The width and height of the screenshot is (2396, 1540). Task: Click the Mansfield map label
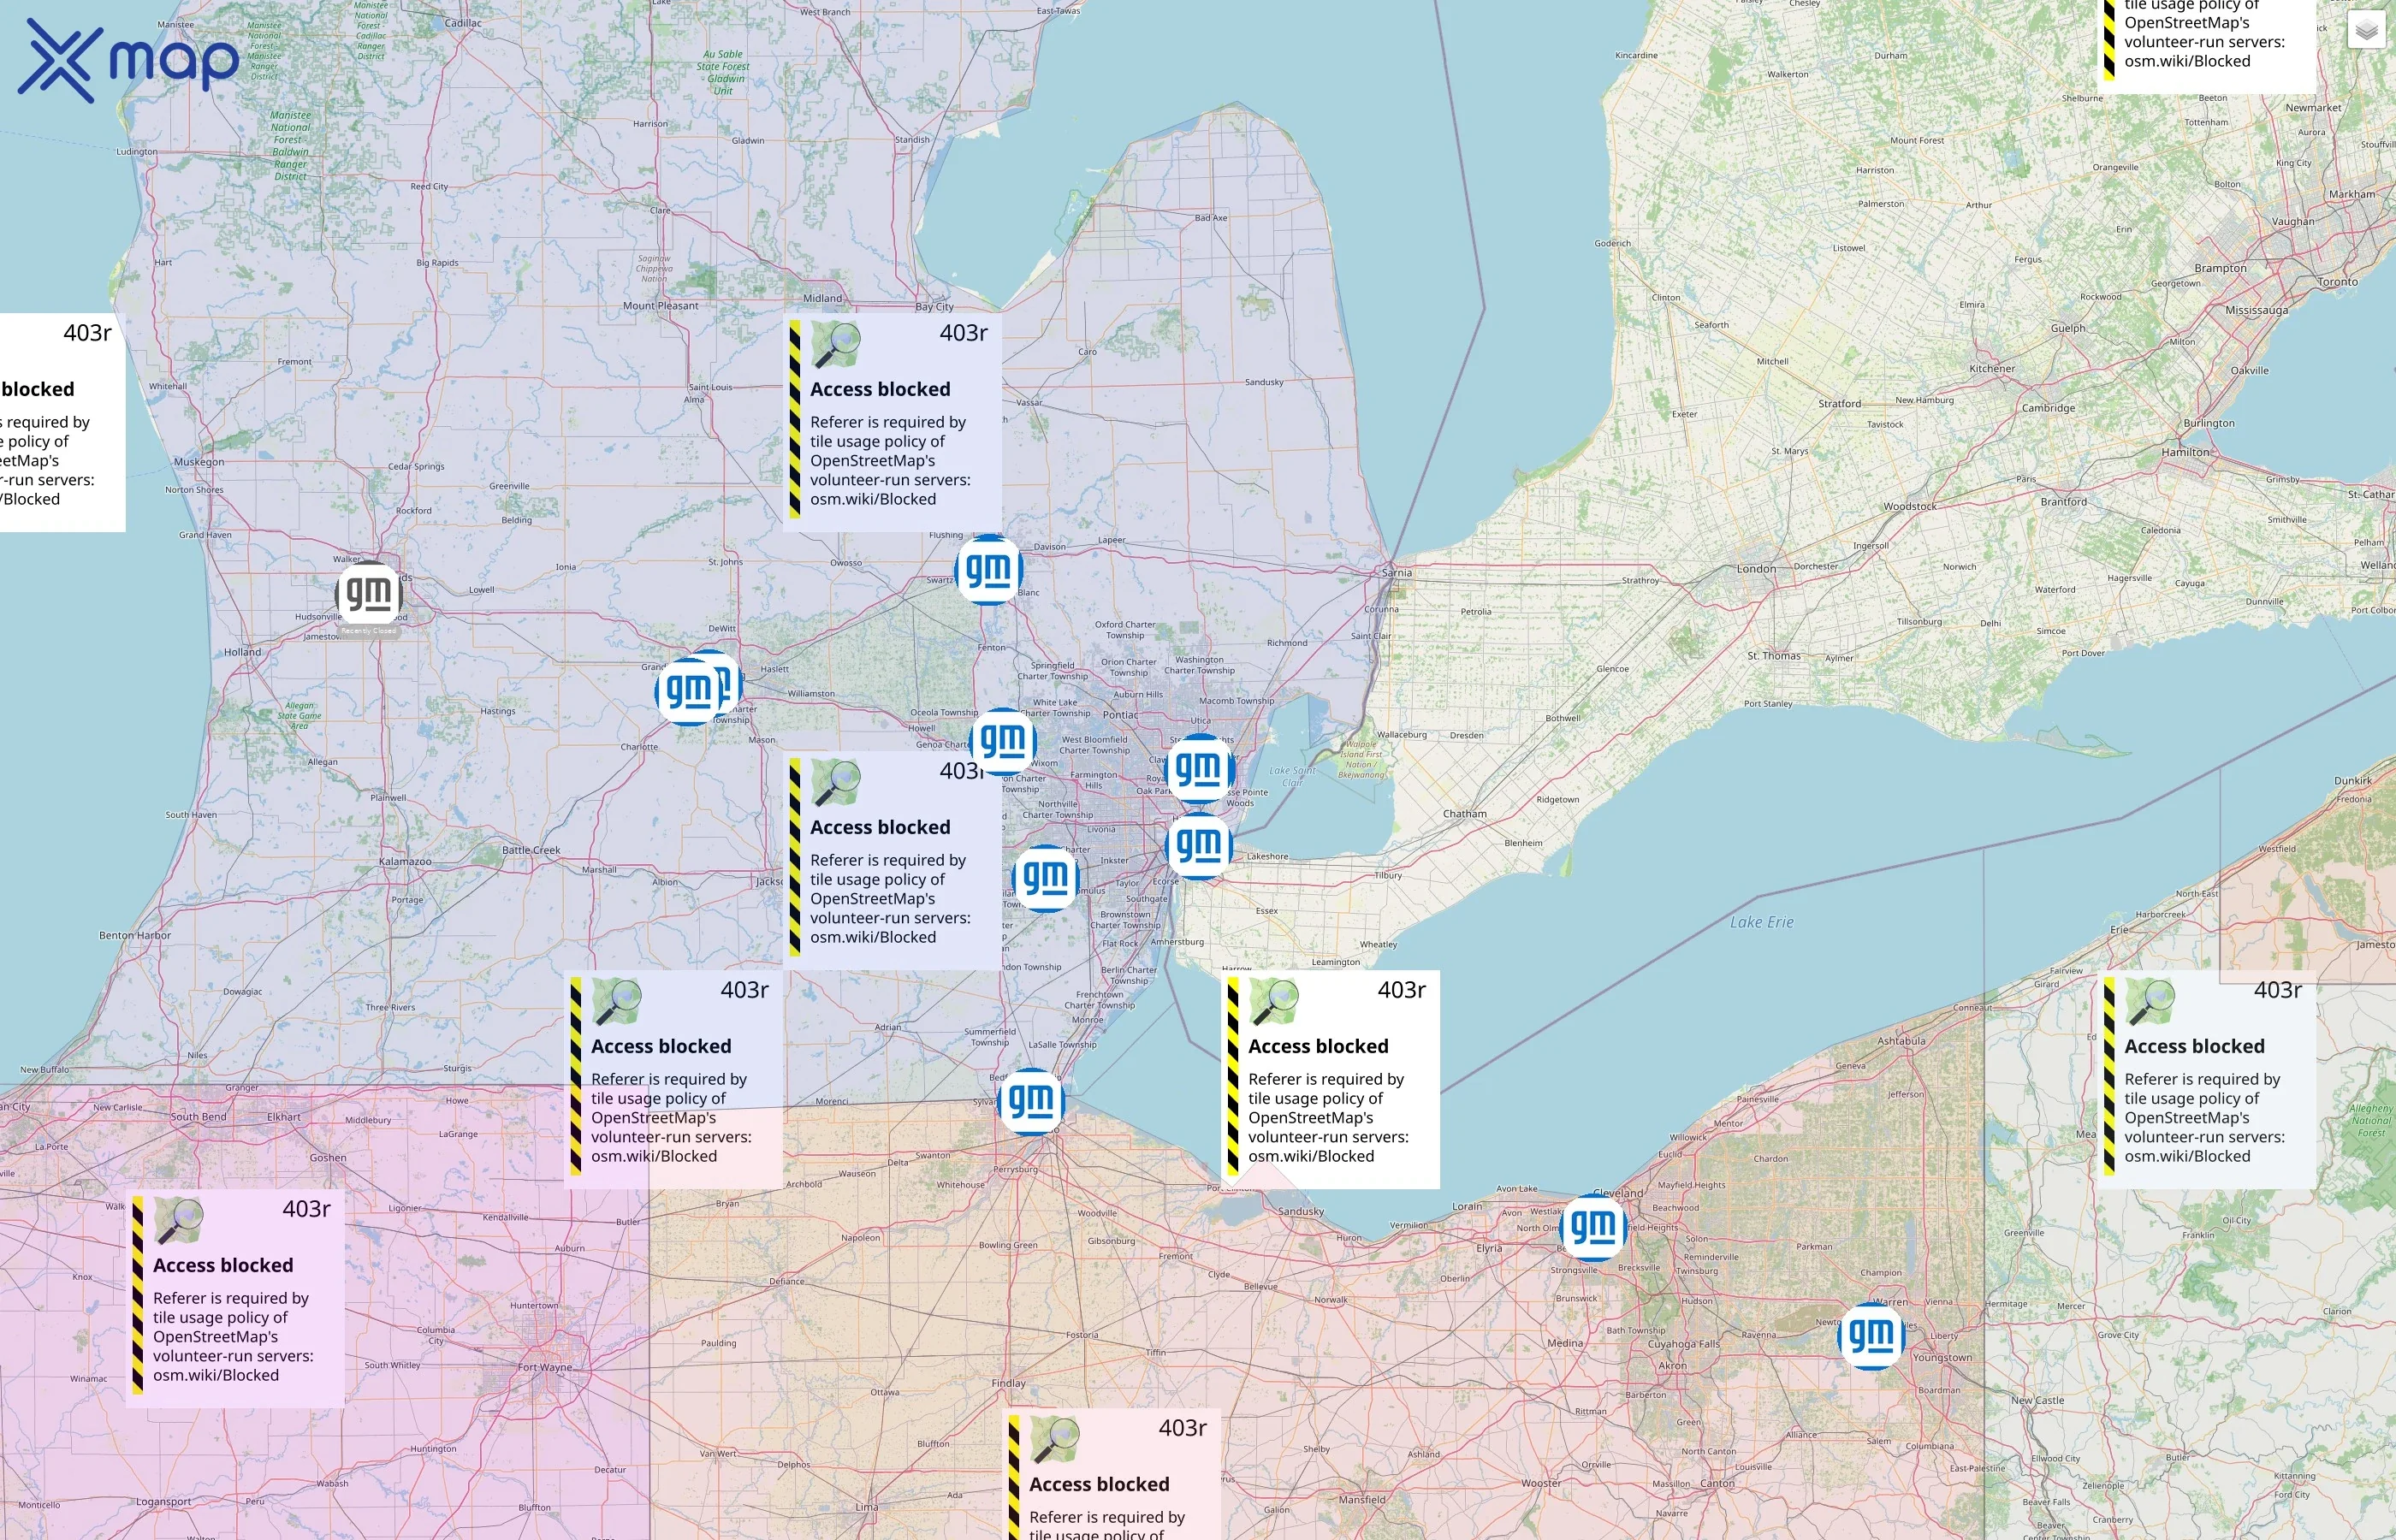tap(1362, 1499)
